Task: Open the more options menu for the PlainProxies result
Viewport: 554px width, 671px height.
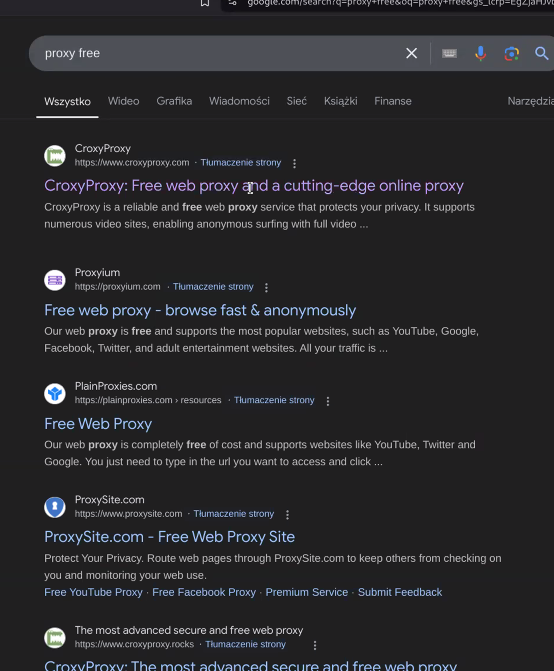Action: tap(328, 401)
